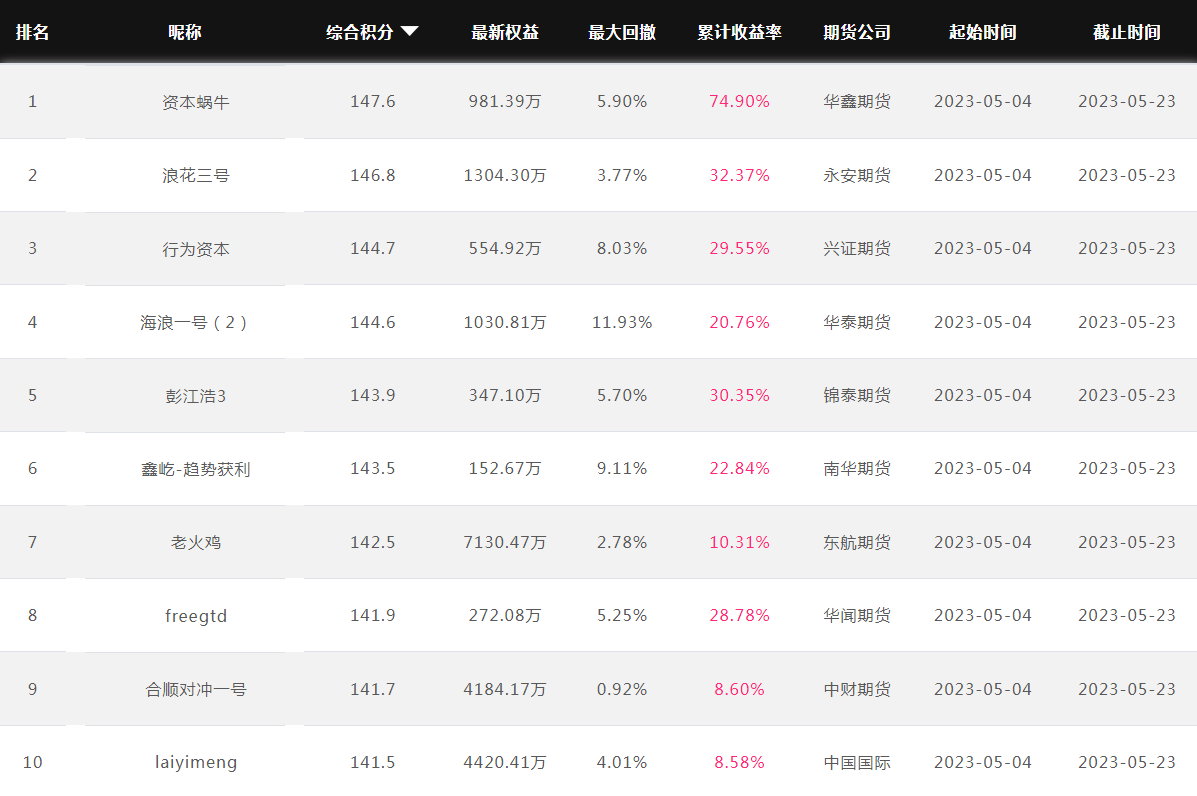Select equity value 1304.30万

[x=505, y=175]
